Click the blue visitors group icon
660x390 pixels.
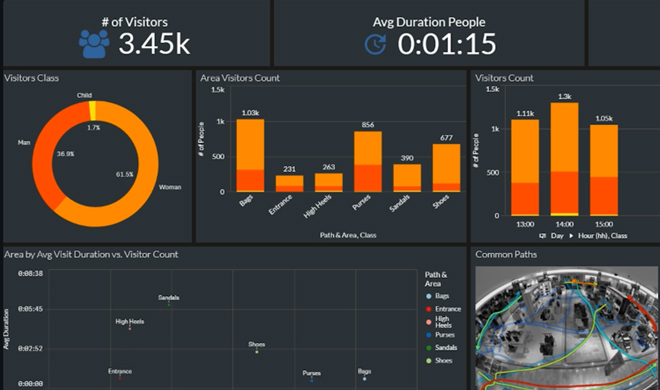coord(94,44)
